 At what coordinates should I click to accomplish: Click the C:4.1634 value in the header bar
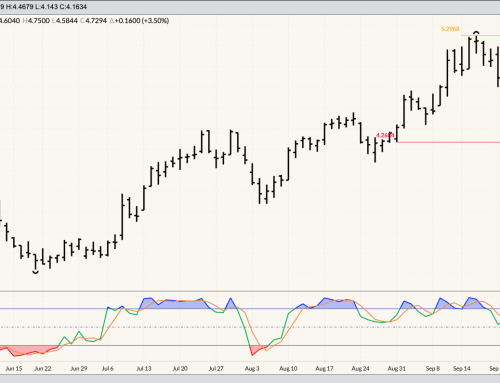[73, 7]
